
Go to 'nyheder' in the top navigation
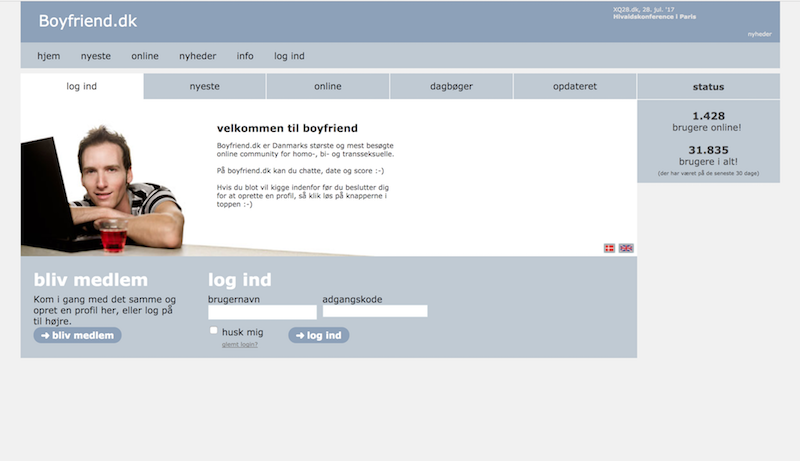point(197,56)
